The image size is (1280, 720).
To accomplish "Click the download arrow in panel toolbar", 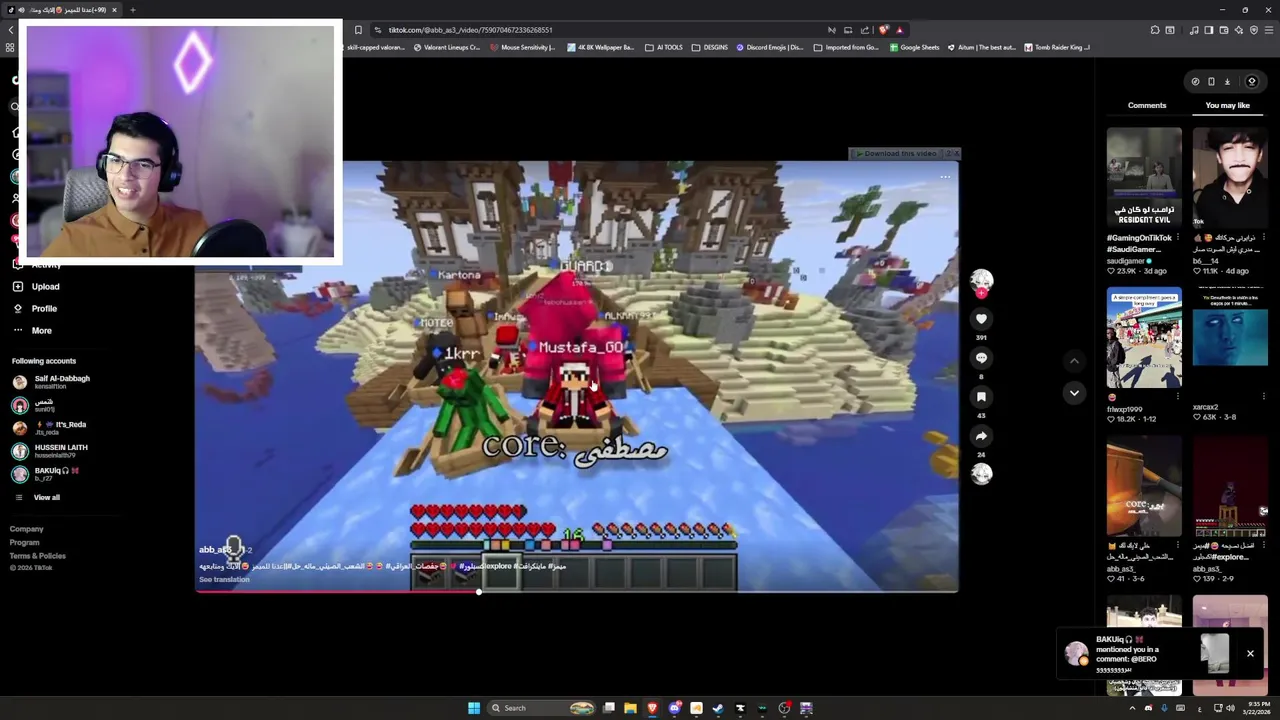I will [1227, 82].
